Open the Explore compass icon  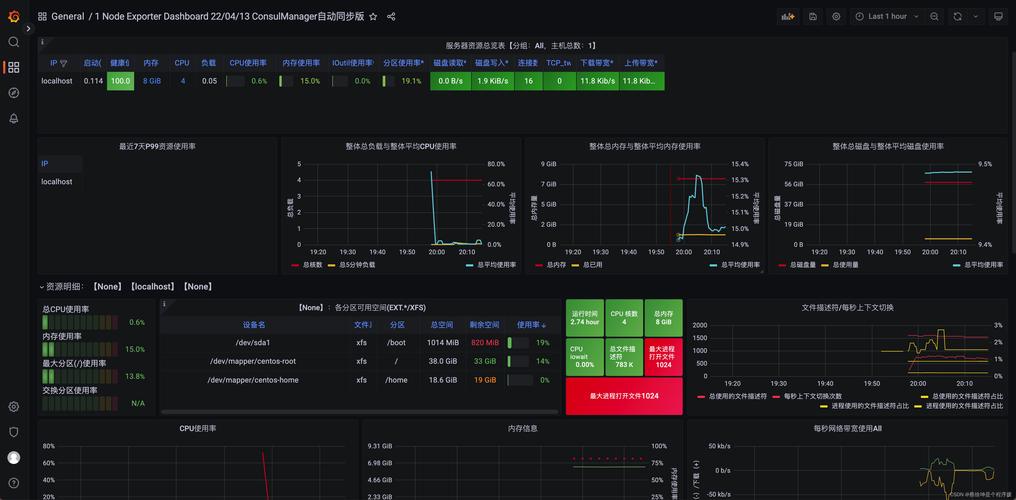click(x=14, y=92)
